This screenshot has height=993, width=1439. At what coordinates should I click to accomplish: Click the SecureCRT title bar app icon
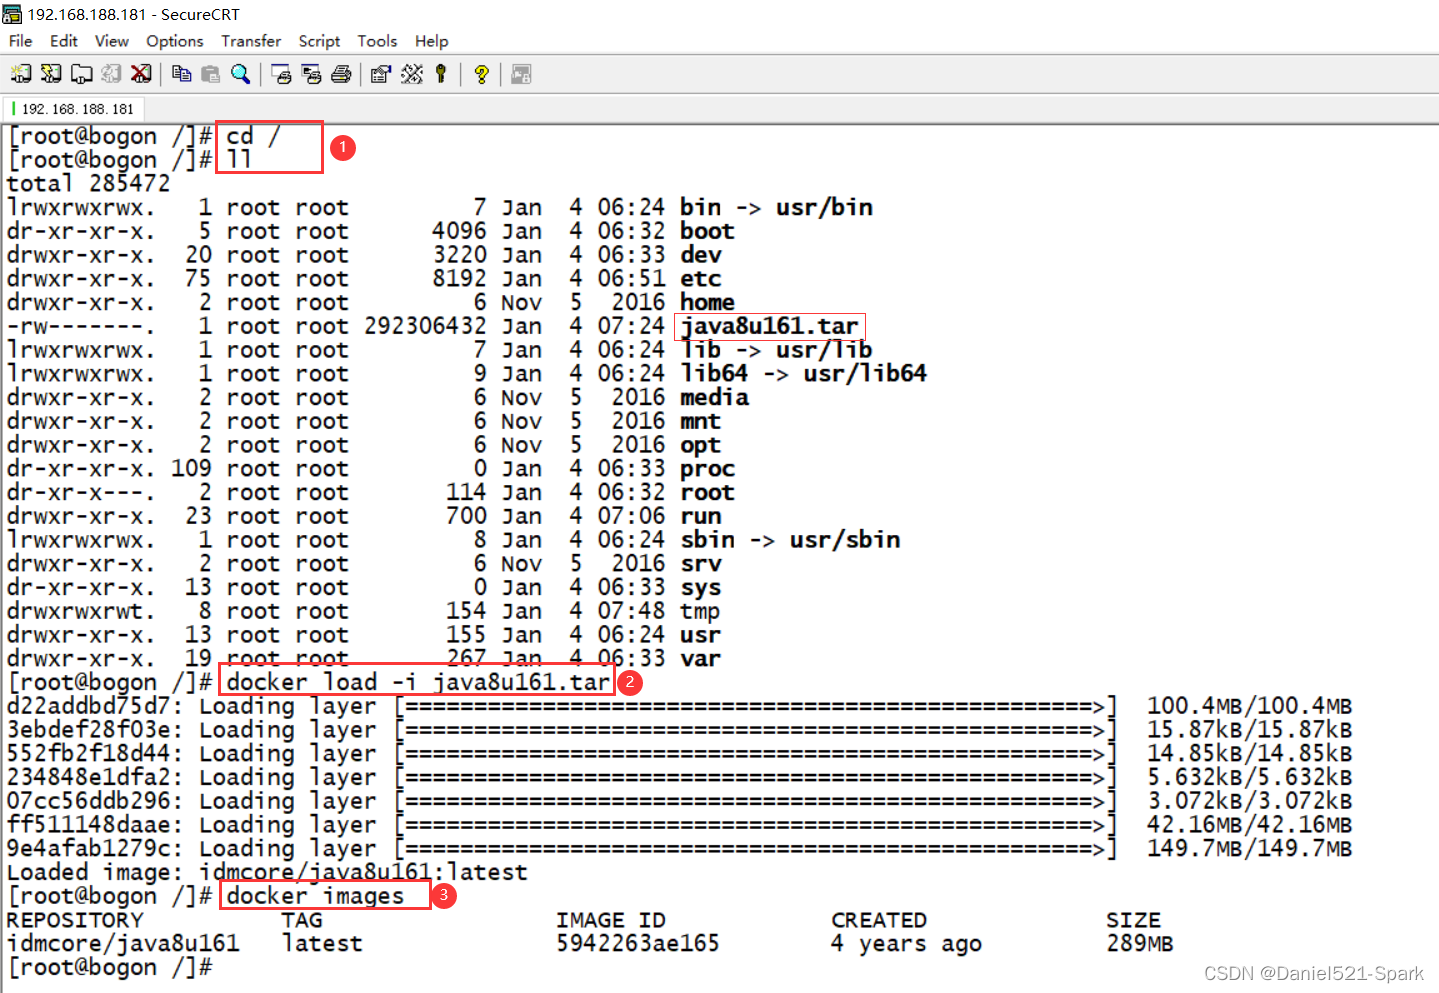pos(12,14)
